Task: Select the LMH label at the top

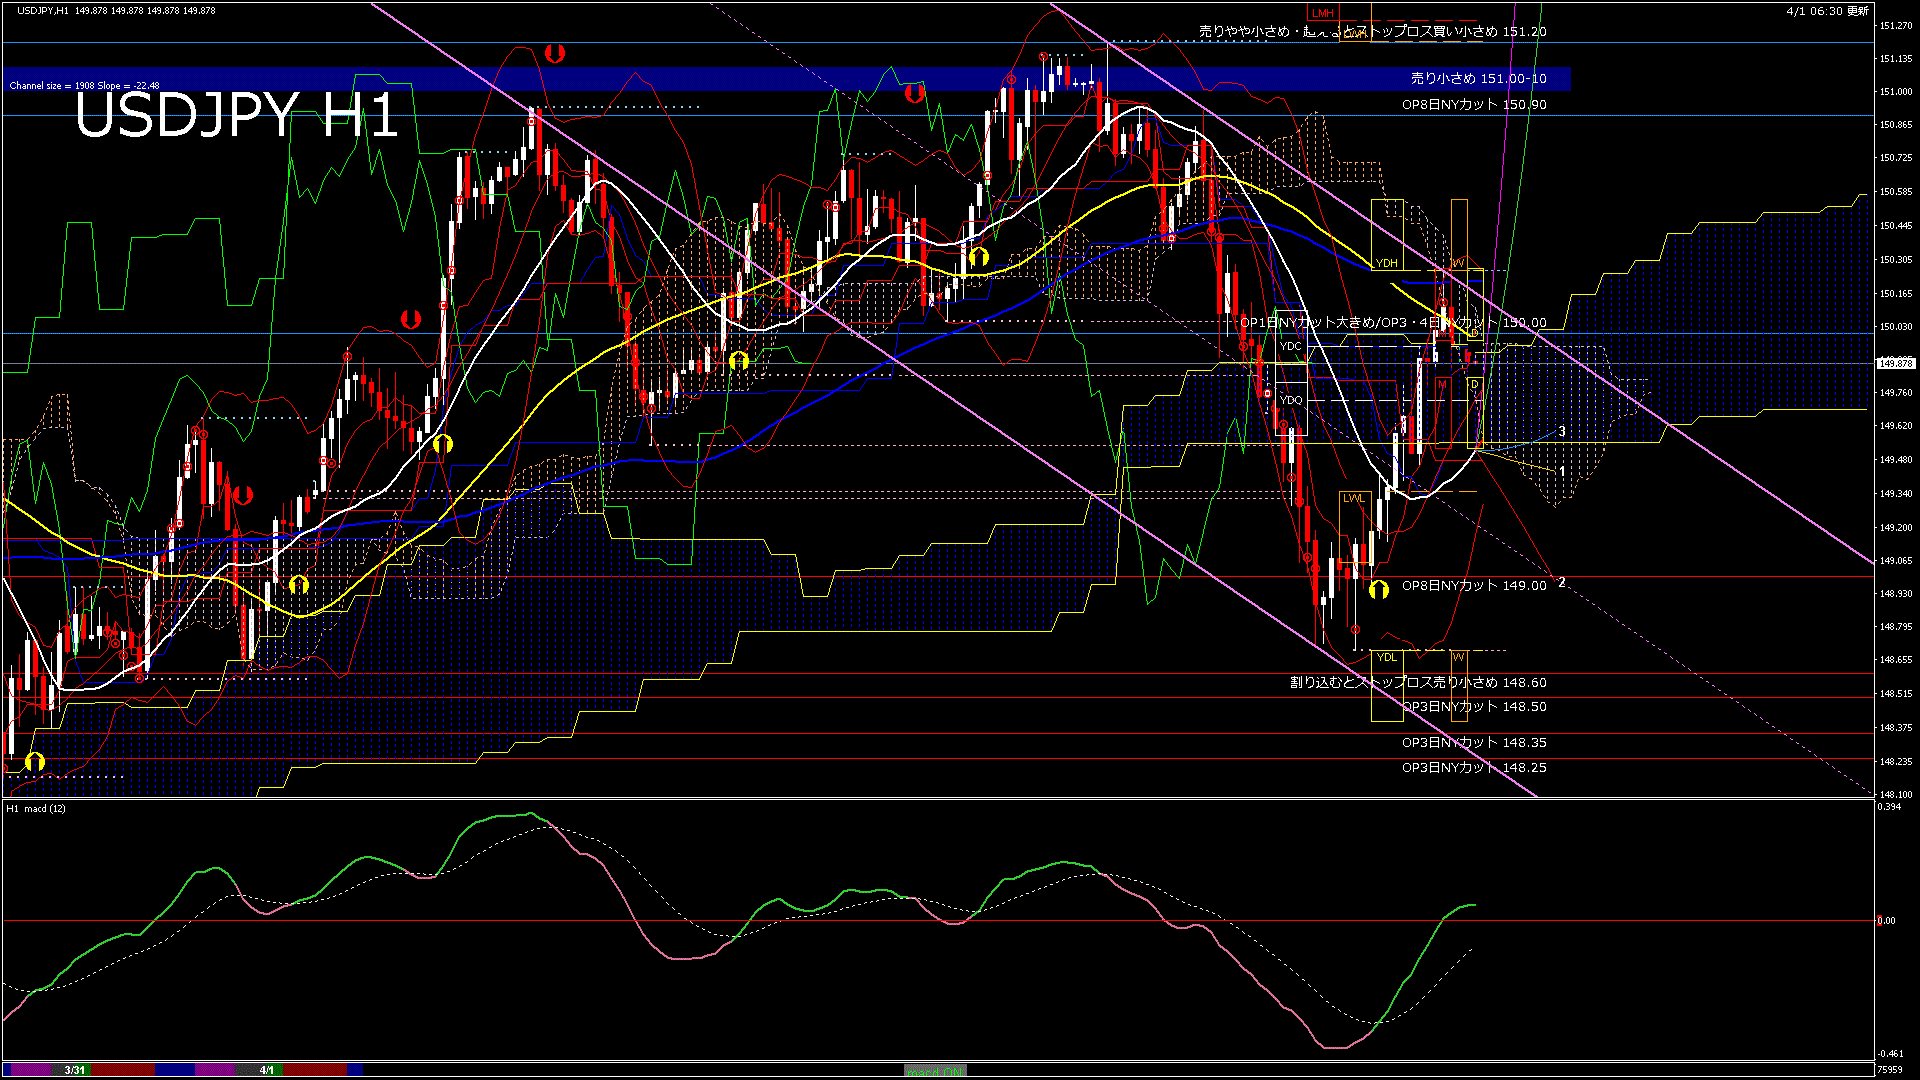Action: [1323, 13]
